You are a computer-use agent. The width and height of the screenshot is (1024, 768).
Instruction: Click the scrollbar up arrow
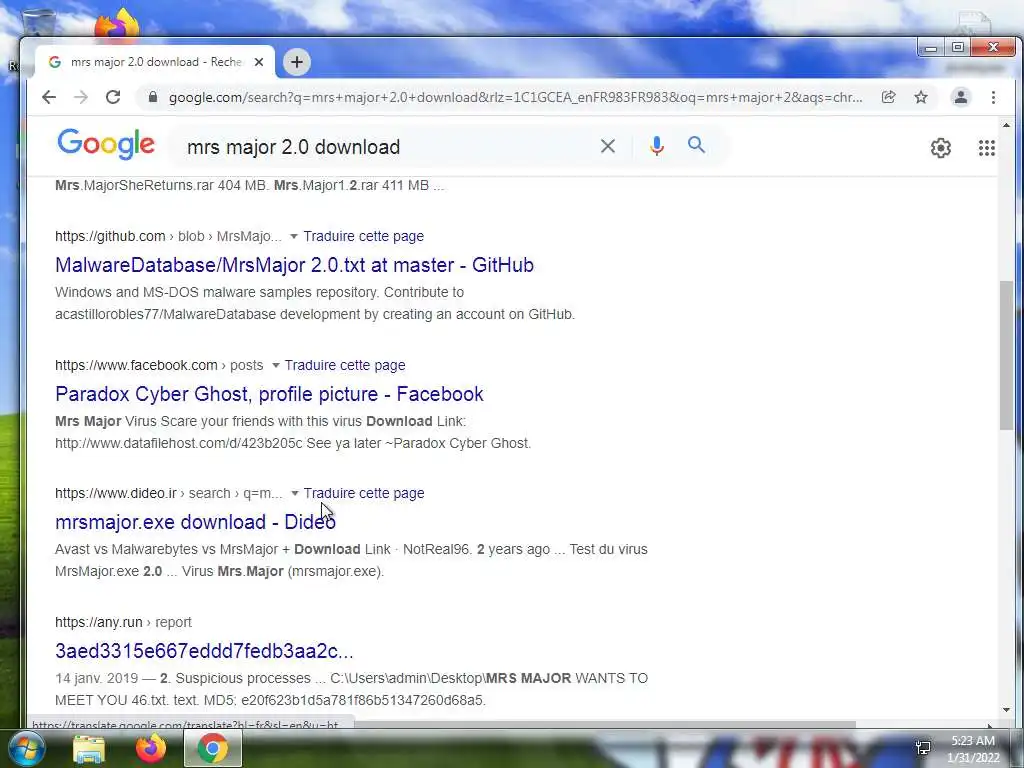pos(1006,125)
